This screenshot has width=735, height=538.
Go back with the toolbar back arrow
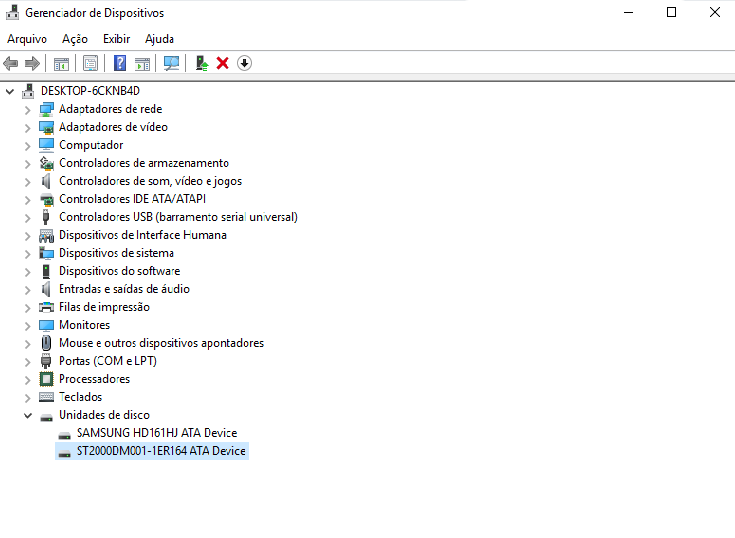click(x=10, y=63)
